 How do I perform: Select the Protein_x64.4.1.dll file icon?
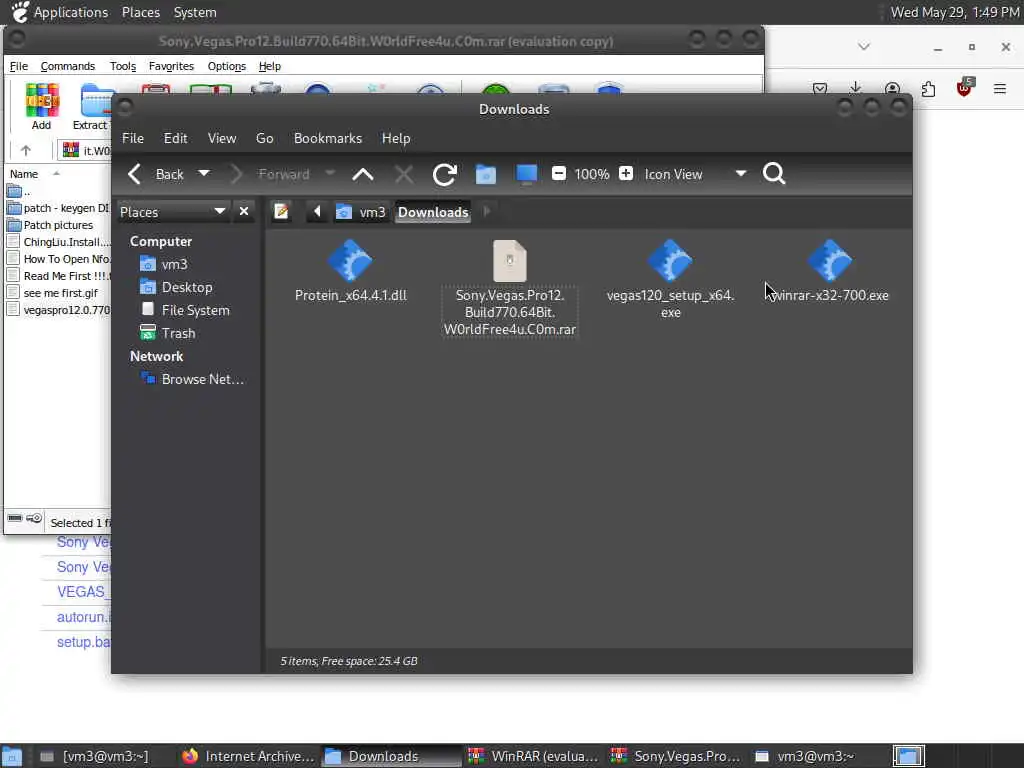click(351, 260)
